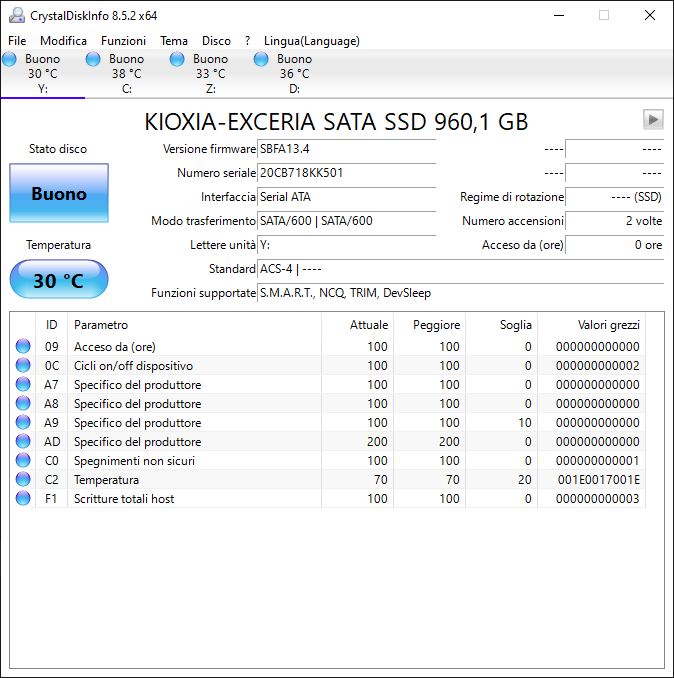Viewport: 674px width, 678px height.
Task: Click the Peggiore column header
Action: 430,325
